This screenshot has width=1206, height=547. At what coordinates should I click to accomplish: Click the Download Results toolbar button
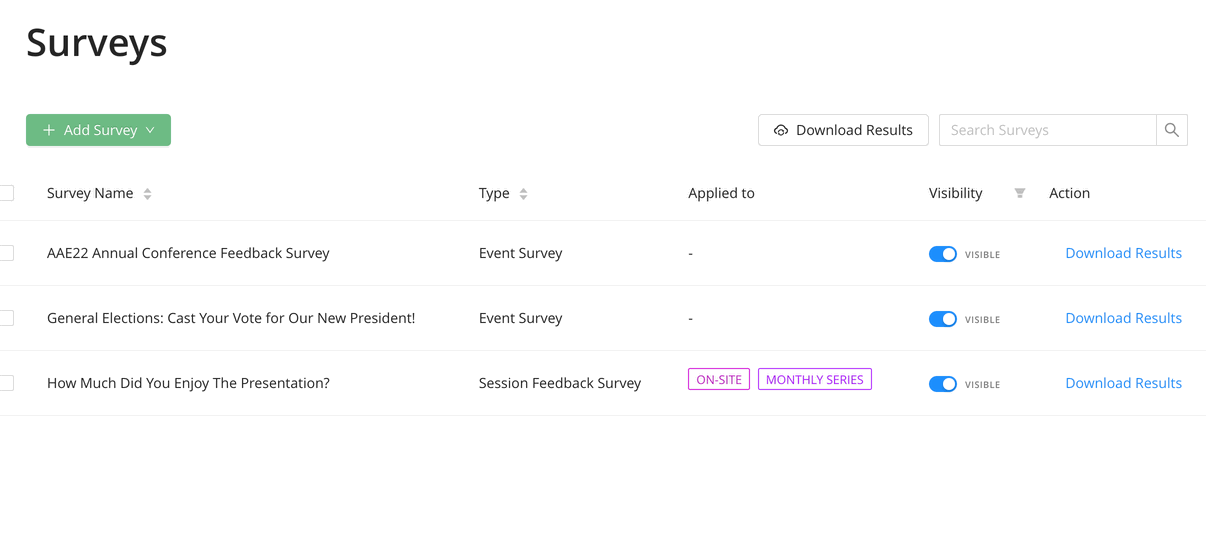(x=843, y=130)
